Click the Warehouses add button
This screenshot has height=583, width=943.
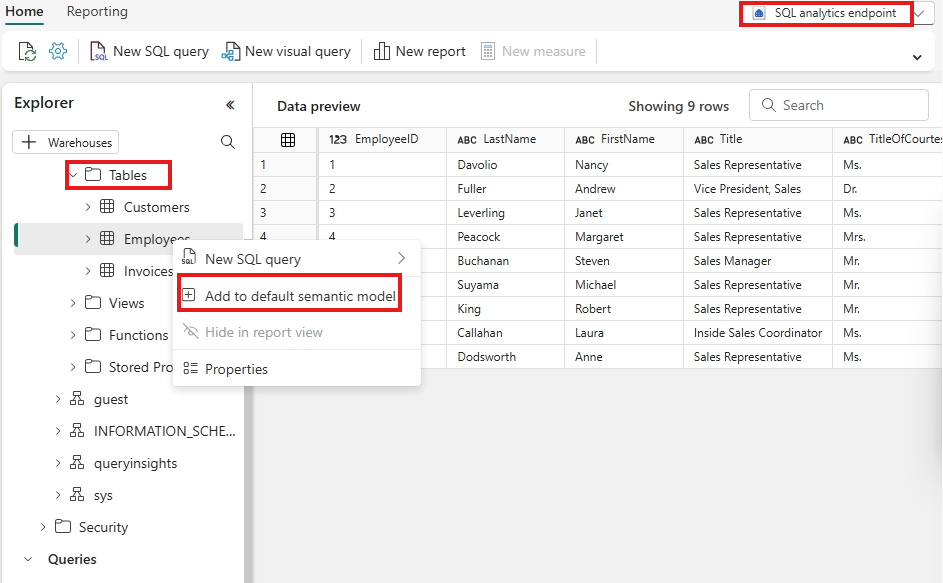click(x=66, y=143)
